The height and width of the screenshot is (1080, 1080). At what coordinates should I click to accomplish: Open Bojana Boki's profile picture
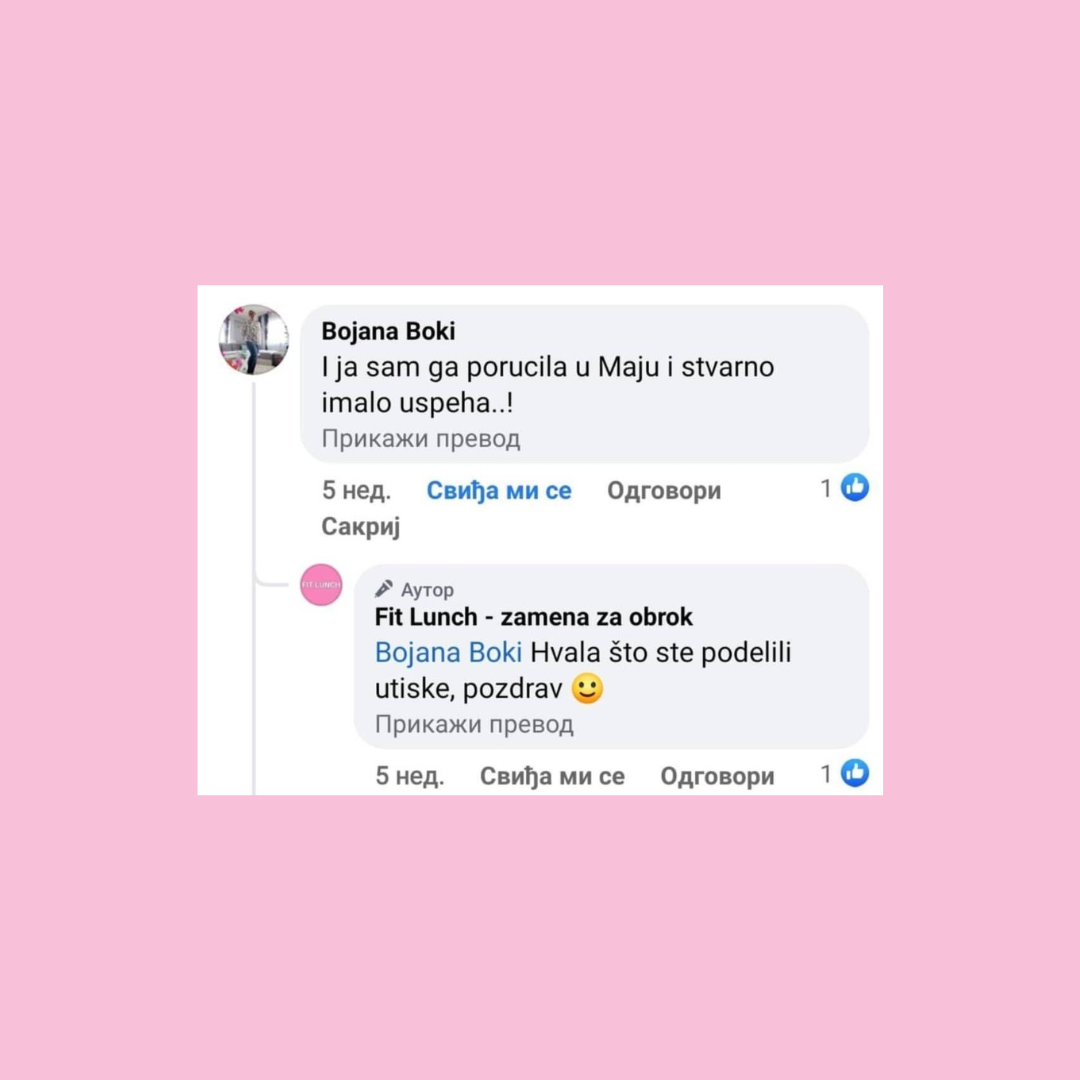pyautogui.click(x=253, y=340)
